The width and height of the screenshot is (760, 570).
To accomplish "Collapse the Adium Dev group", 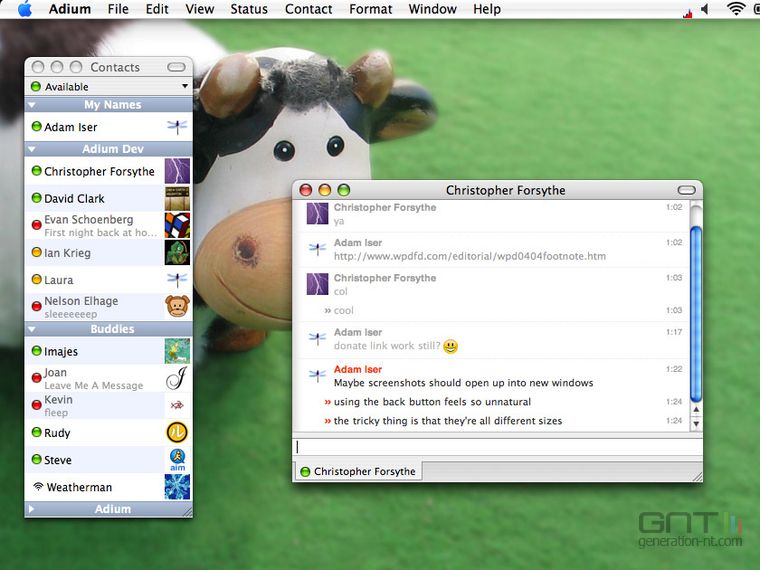I will [x=32, y=149].
